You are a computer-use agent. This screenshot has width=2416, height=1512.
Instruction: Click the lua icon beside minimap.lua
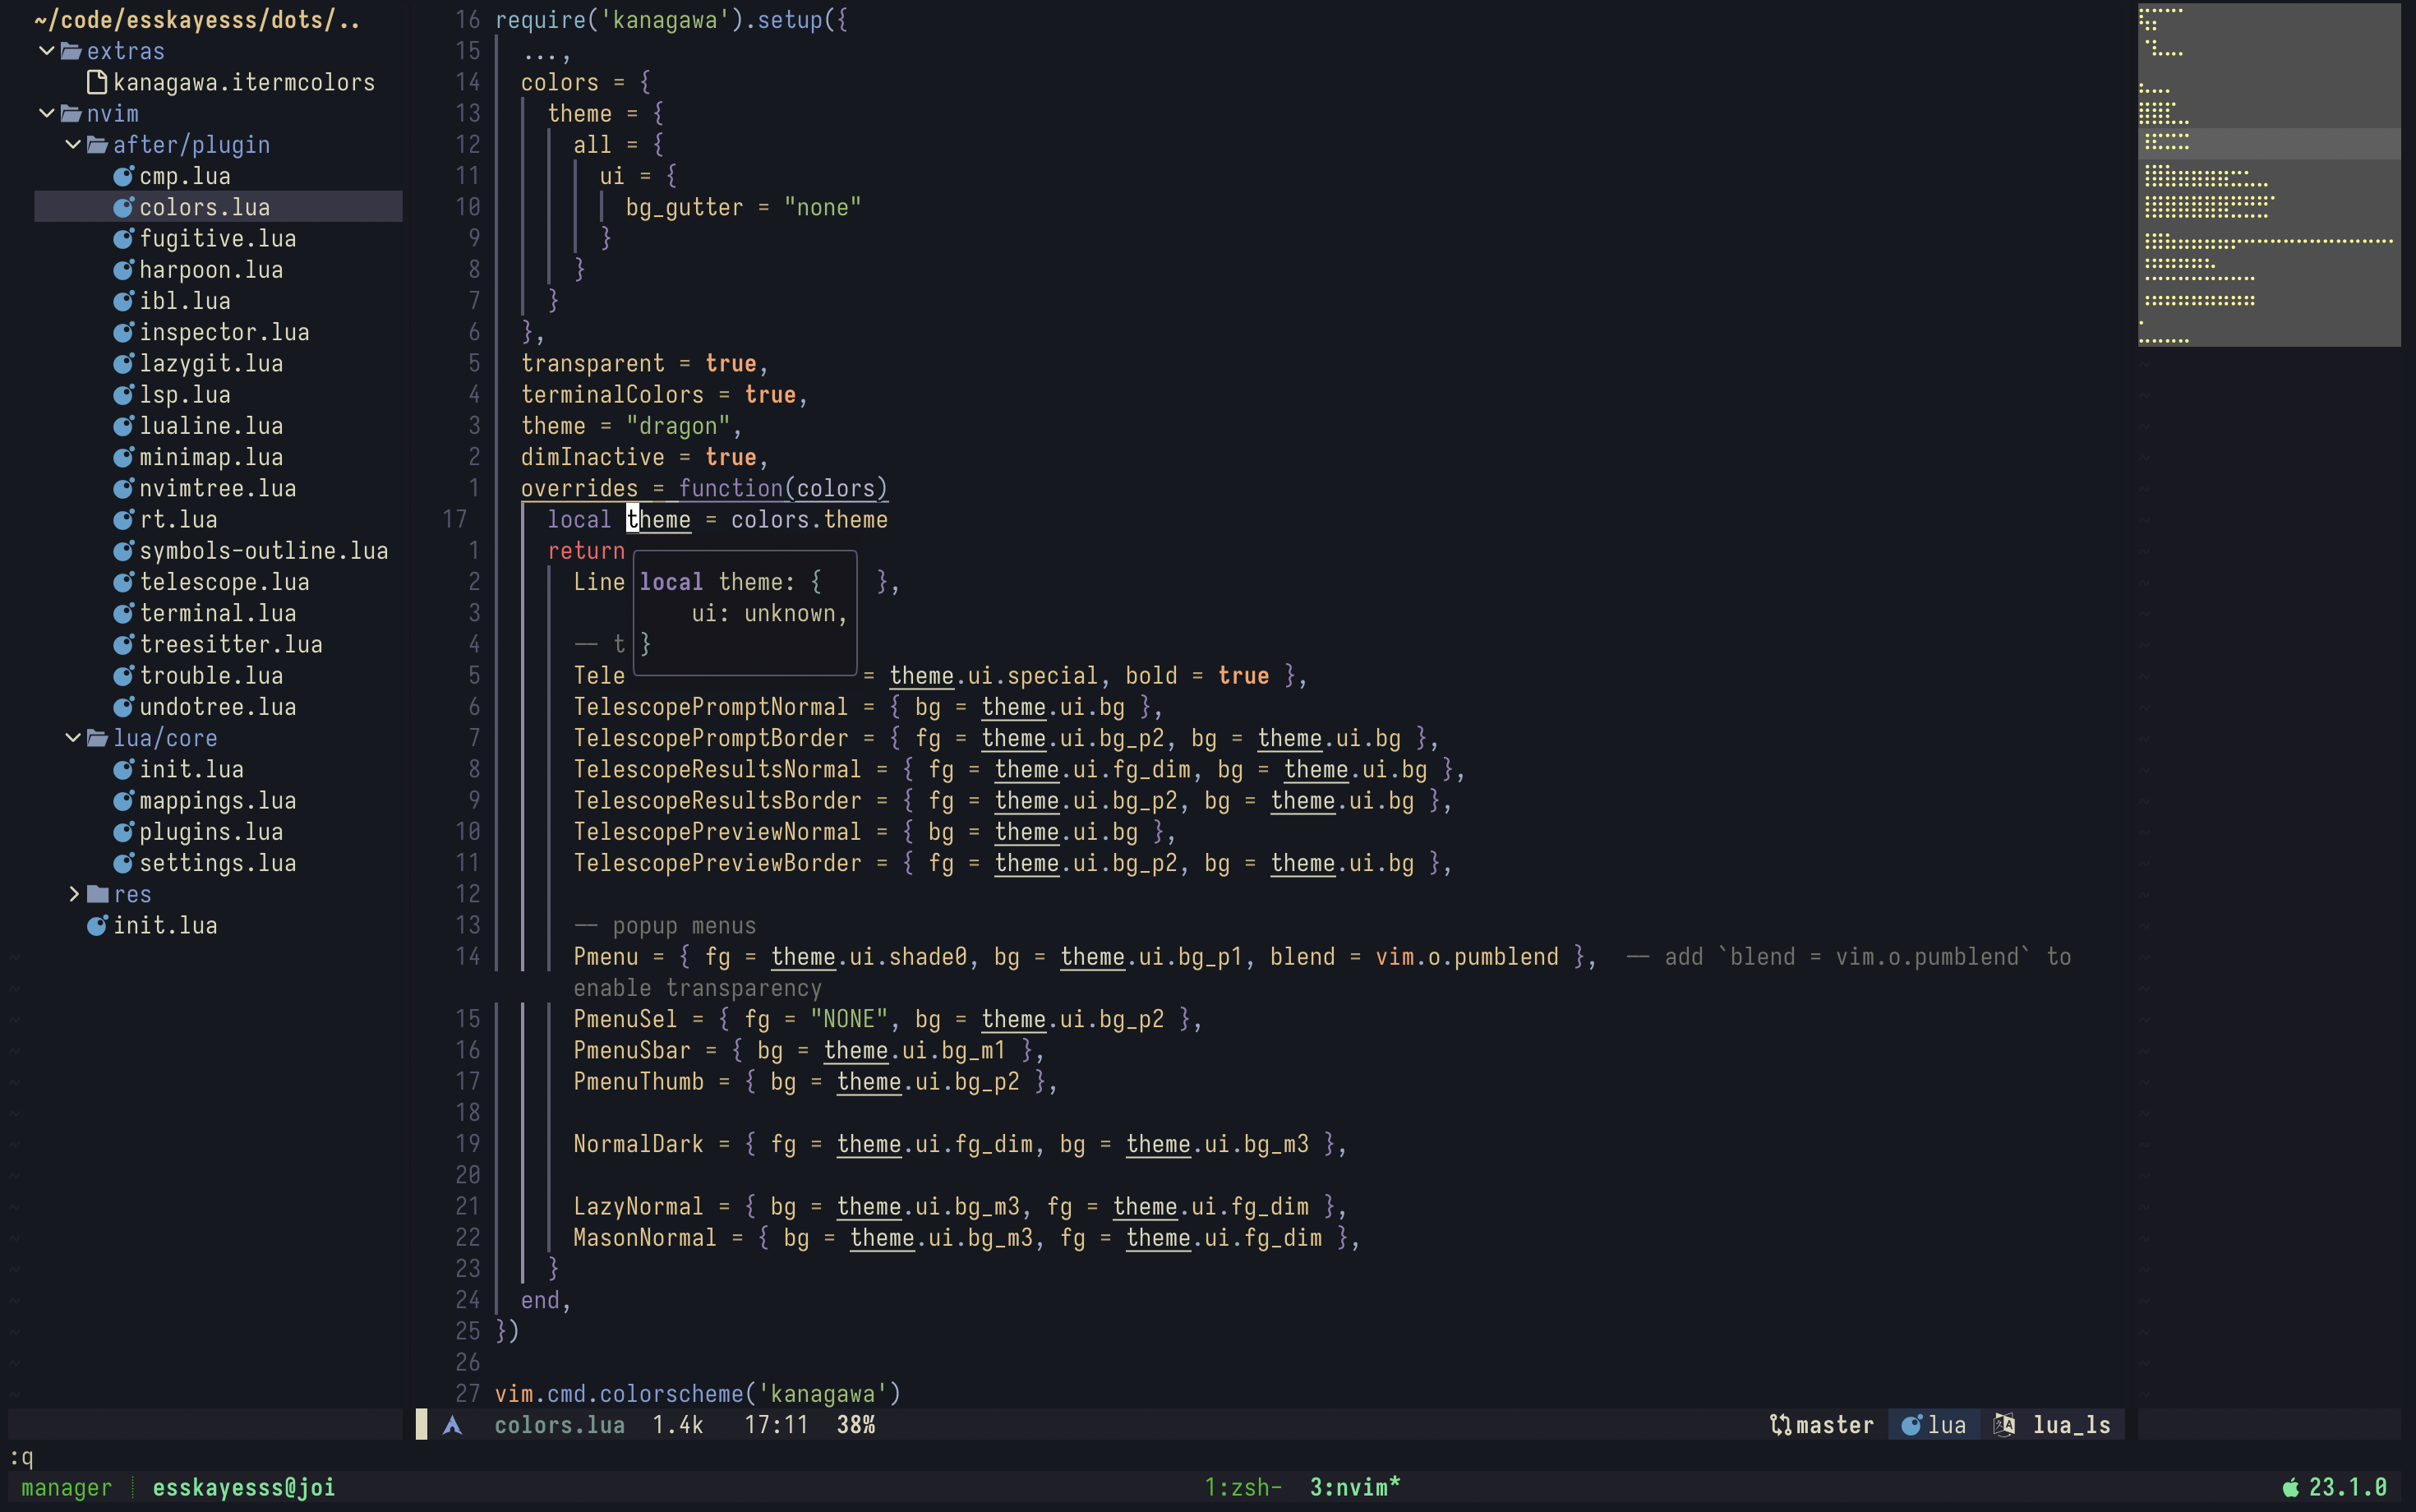123,457
